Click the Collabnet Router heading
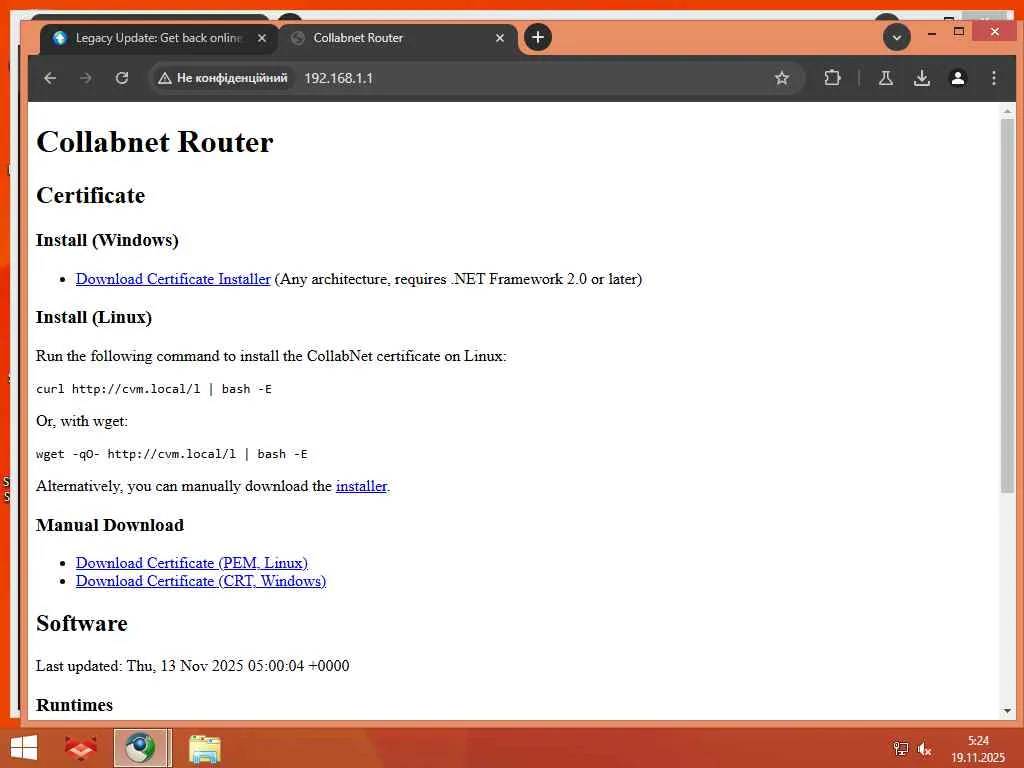1024x768 pixels. coord(155,142)
